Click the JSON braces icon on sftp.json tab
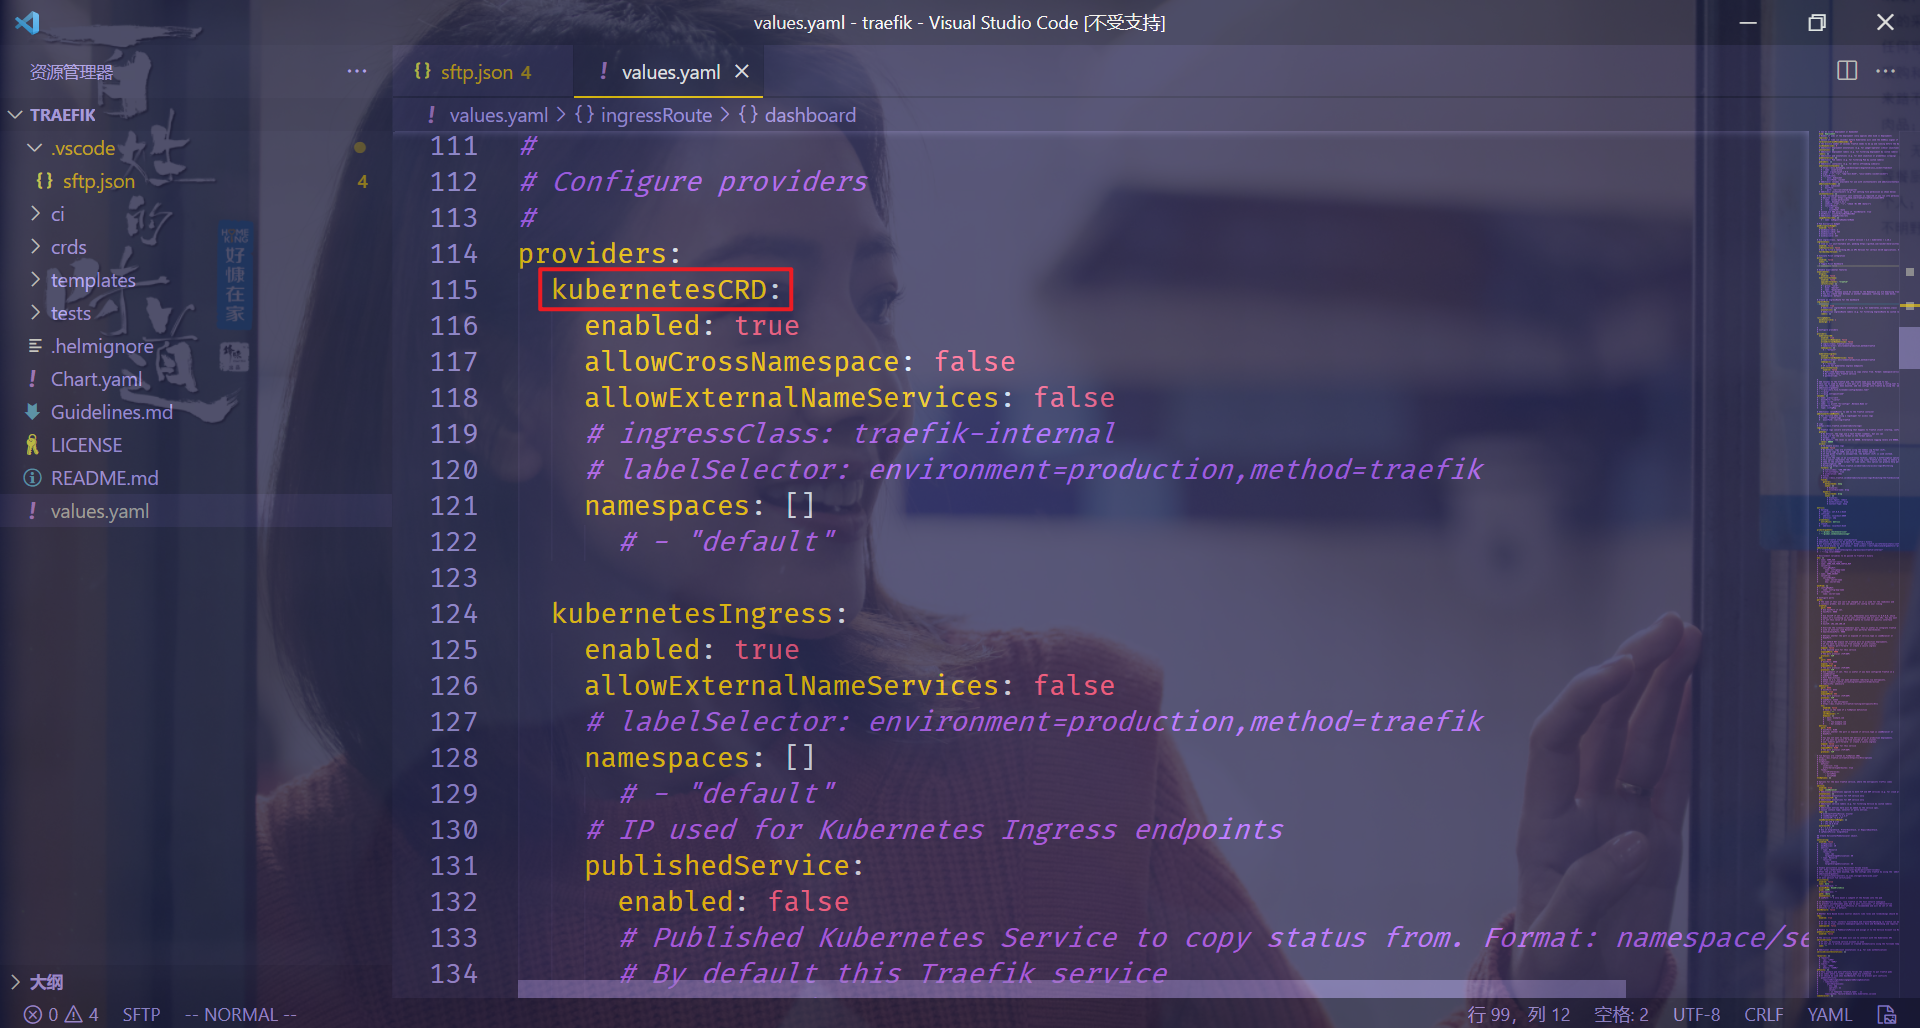1920x1028 pixels. tap(423, 71)
